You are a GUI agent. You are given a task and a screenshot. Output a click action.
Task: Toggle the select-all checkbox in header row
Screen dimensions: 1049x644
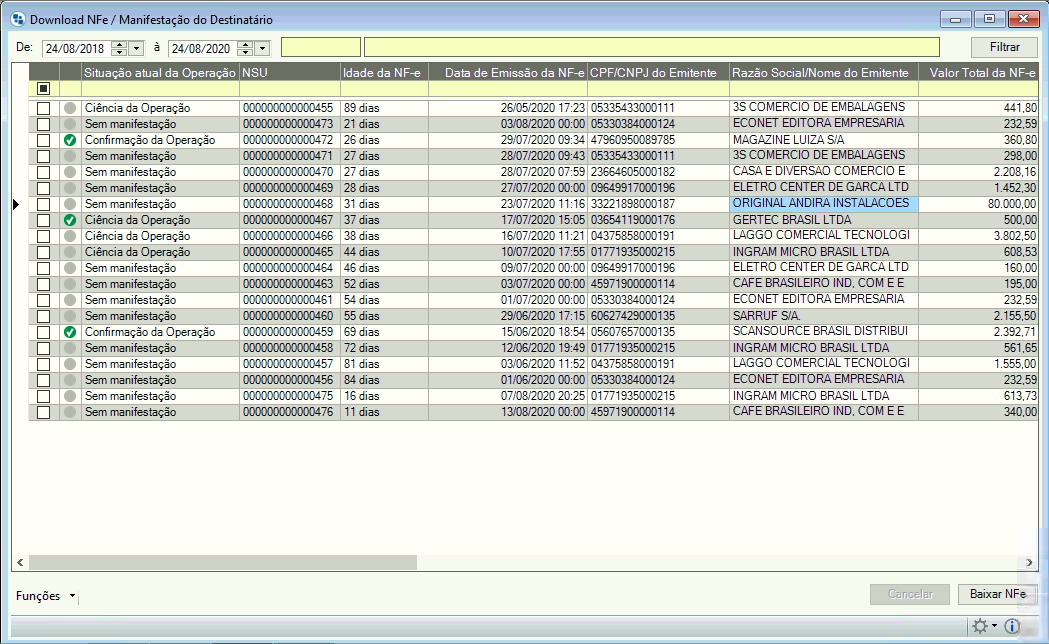tap(43, 89)
